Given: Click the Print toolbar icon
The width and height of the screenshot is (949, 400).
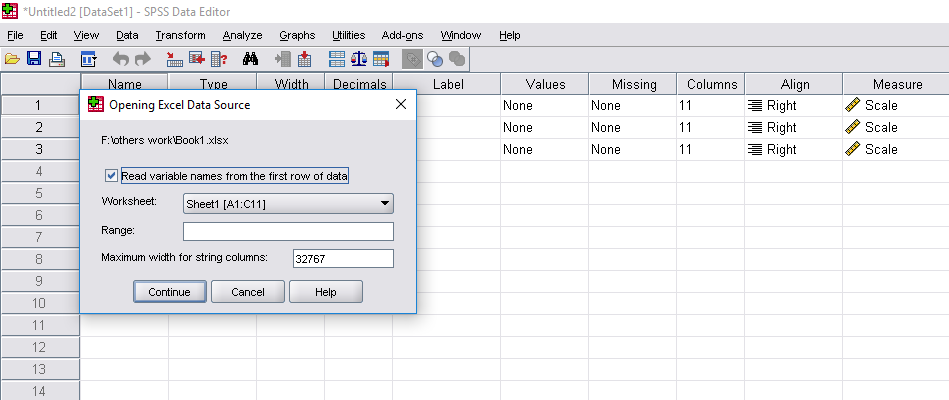Looking at the screenshot, I should coord(57,59).
